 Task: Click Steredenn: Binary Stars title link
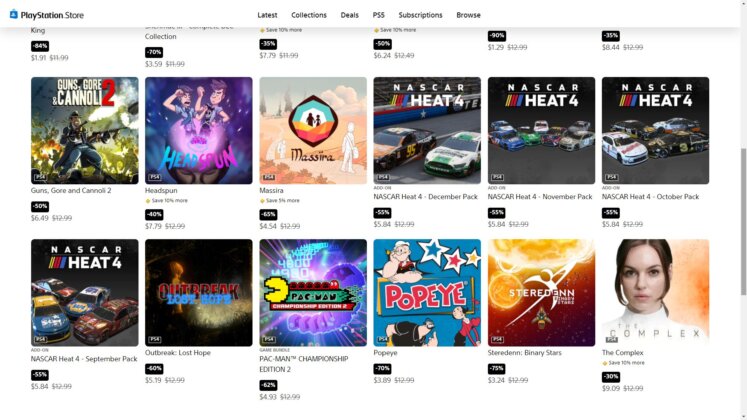click(x=525, y=353)
